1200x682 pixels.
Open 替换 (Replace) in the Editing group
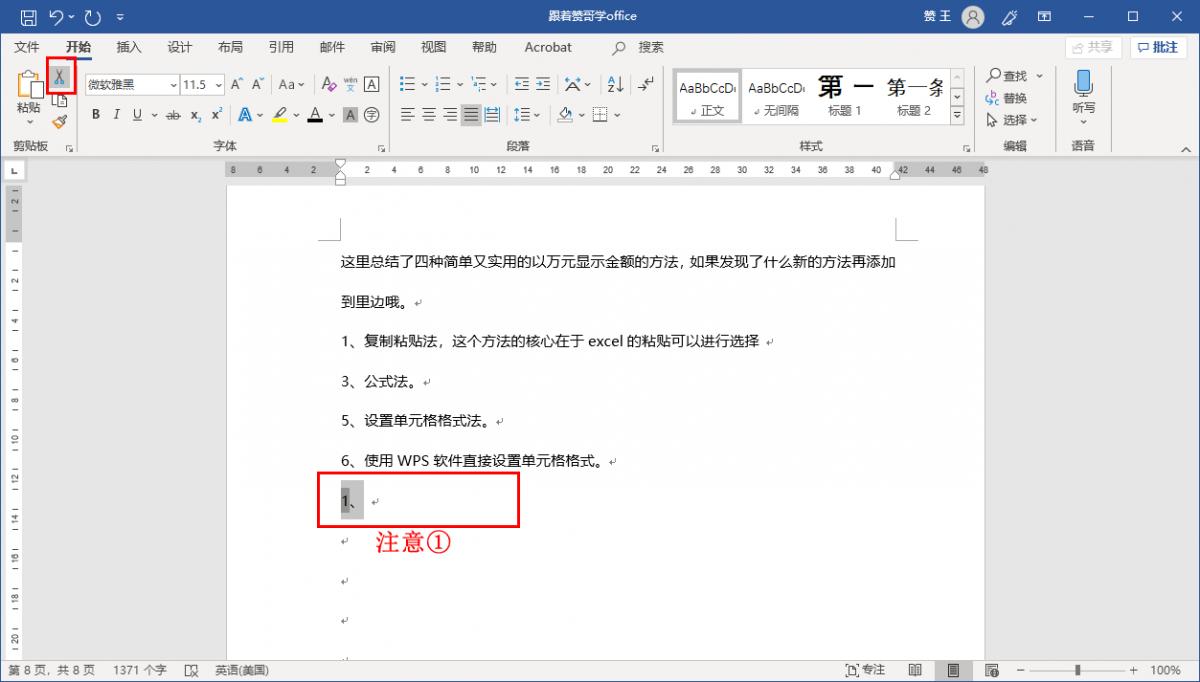[1014, 98]
